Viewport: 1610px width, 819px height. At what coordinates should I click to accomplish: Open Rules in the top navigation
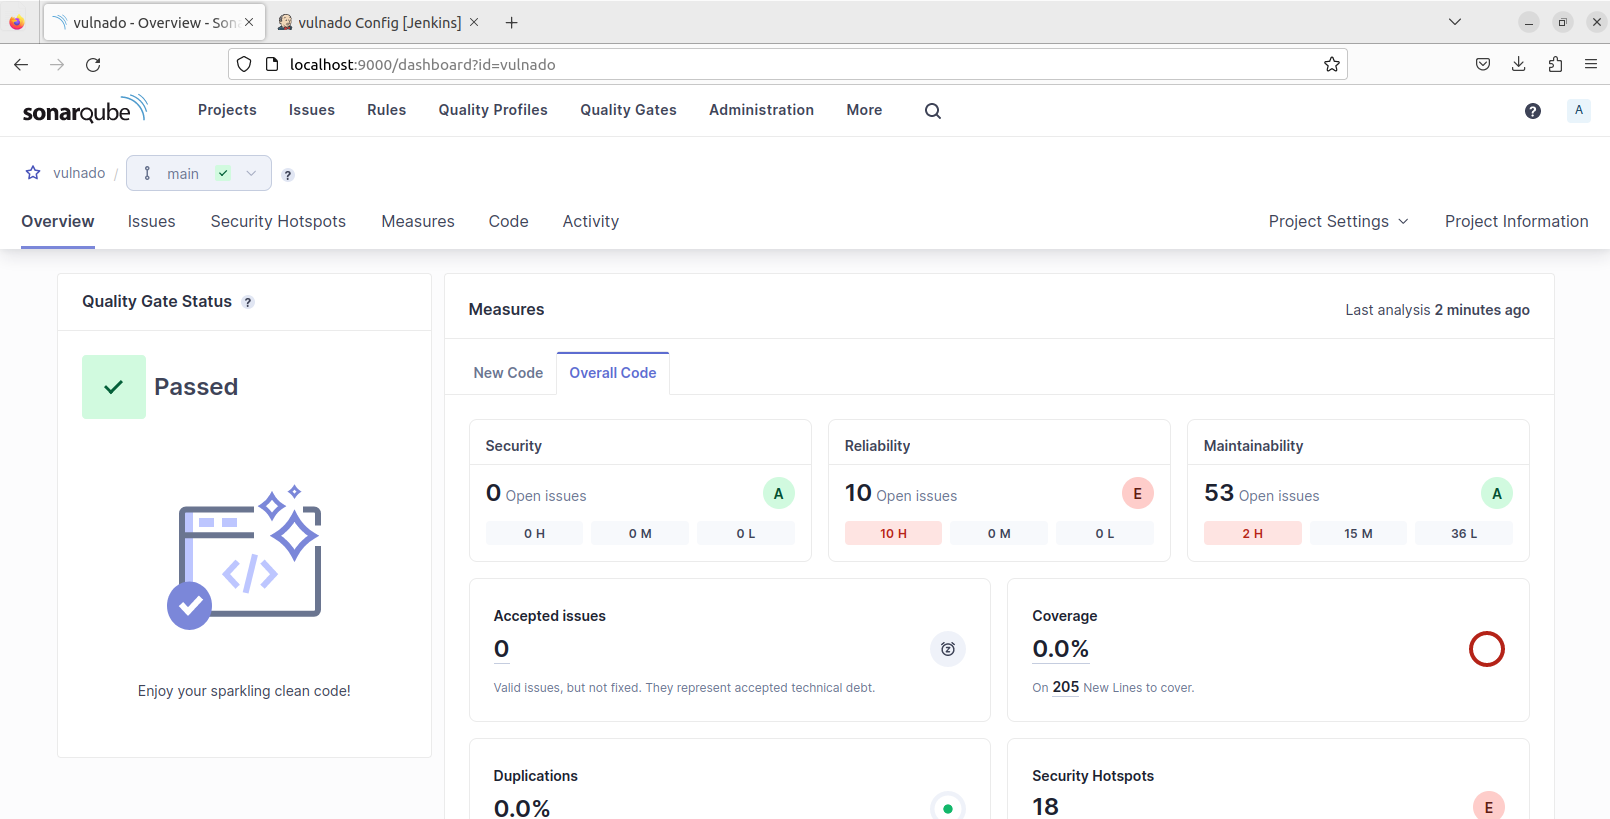[387, 110]
